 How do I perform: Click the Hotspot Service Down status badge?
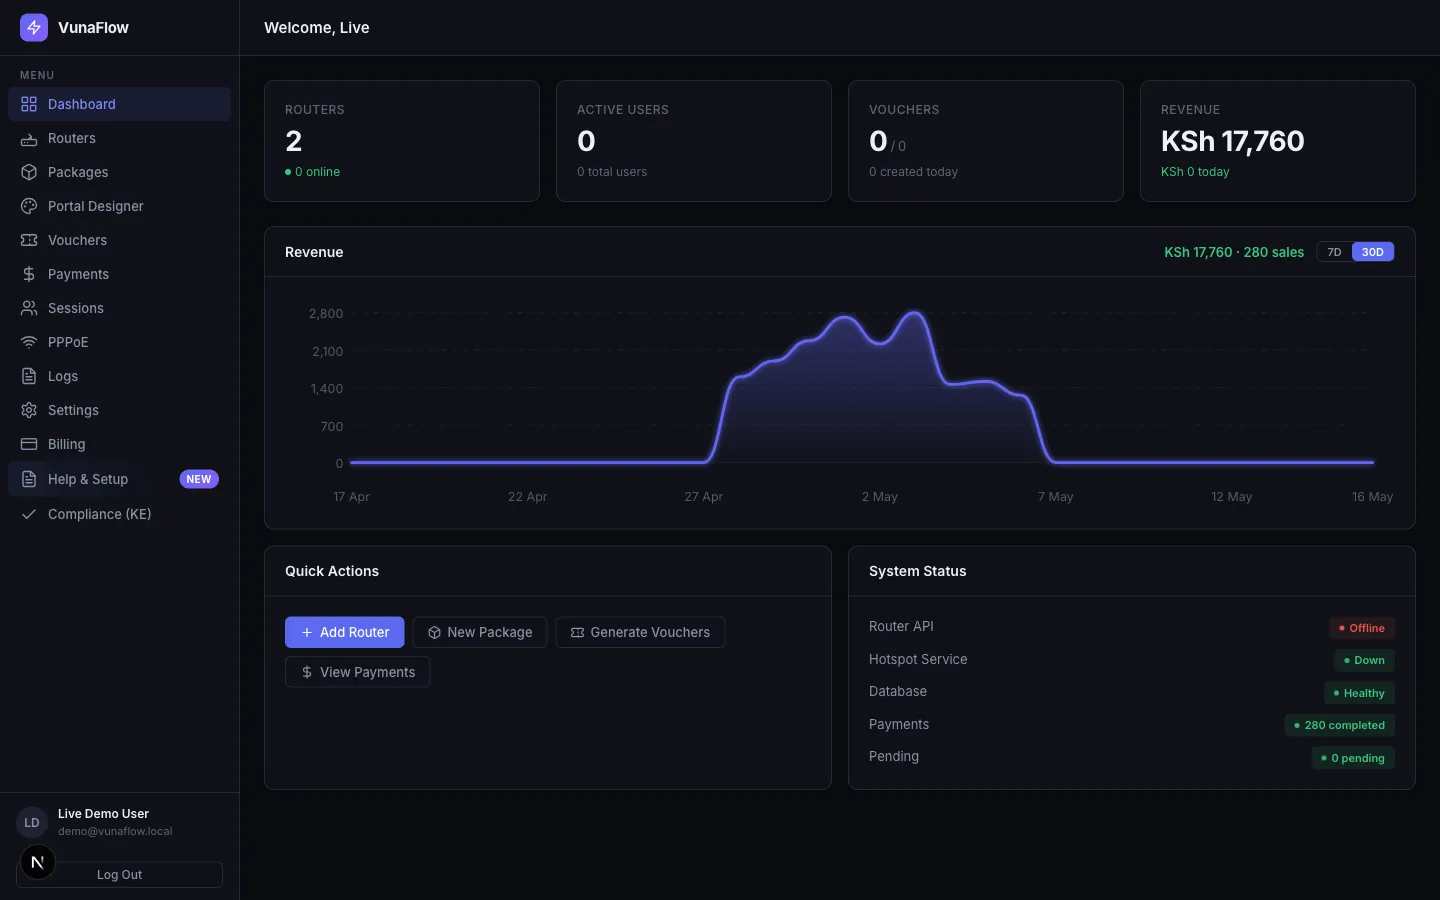pos(1364,660)
